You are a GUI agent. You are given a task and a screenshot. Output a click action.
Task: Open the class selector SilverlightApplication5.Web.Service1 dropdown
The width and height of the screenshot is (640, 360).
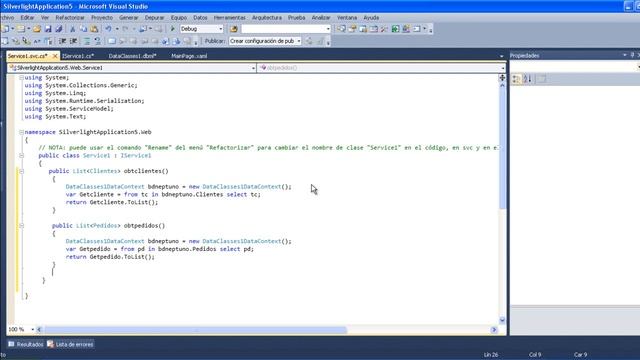[x=253, y=68]
